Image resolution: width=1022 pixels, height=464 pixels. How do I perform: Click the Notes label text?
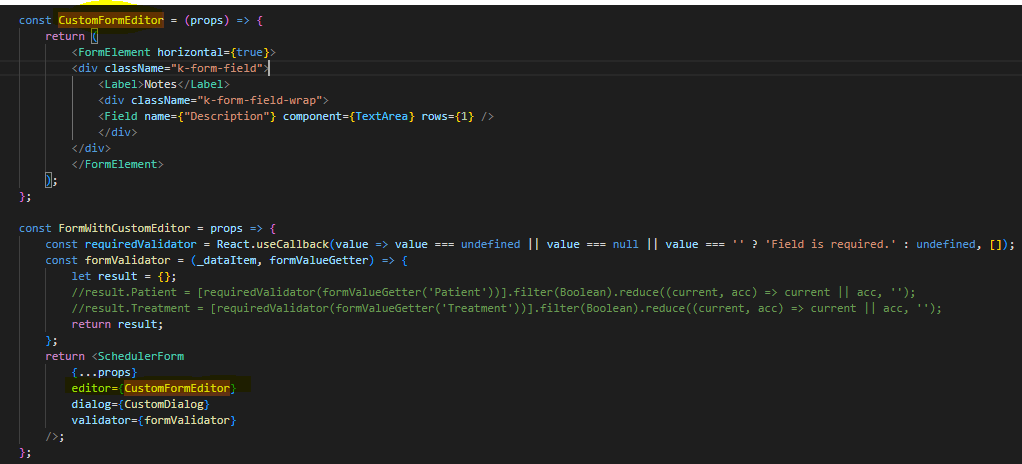(x=160, y=84)
